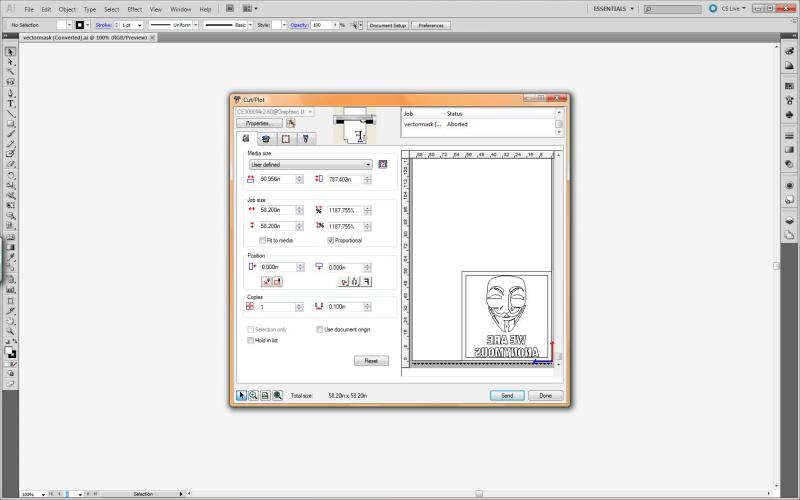Open the File menu

pyautogui.click(x=29, y=9)
